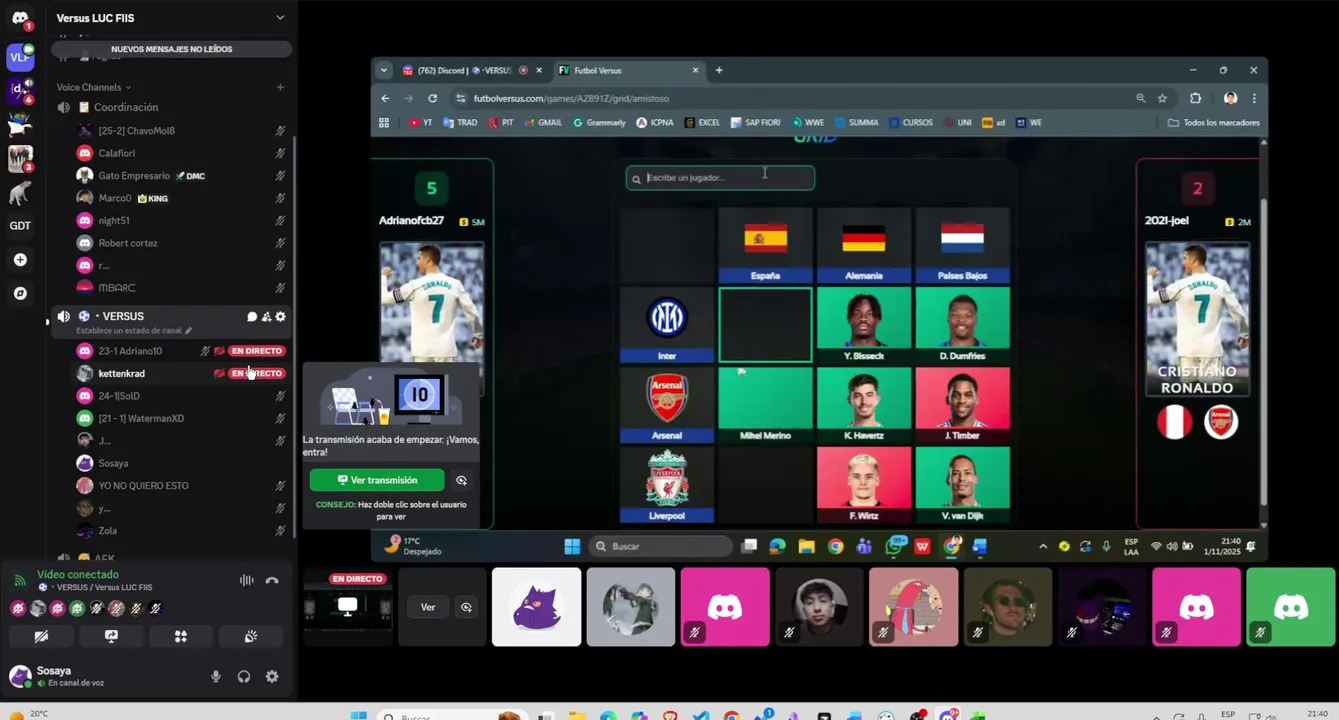Turn on camera in voice panel

pos(41,636)
